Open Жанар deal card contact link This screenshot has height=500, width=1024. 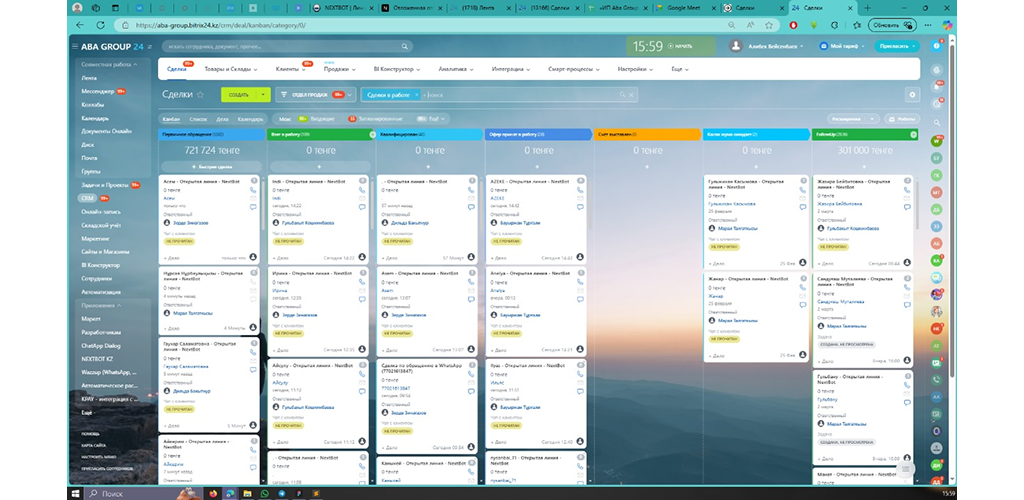coord(716,296)
